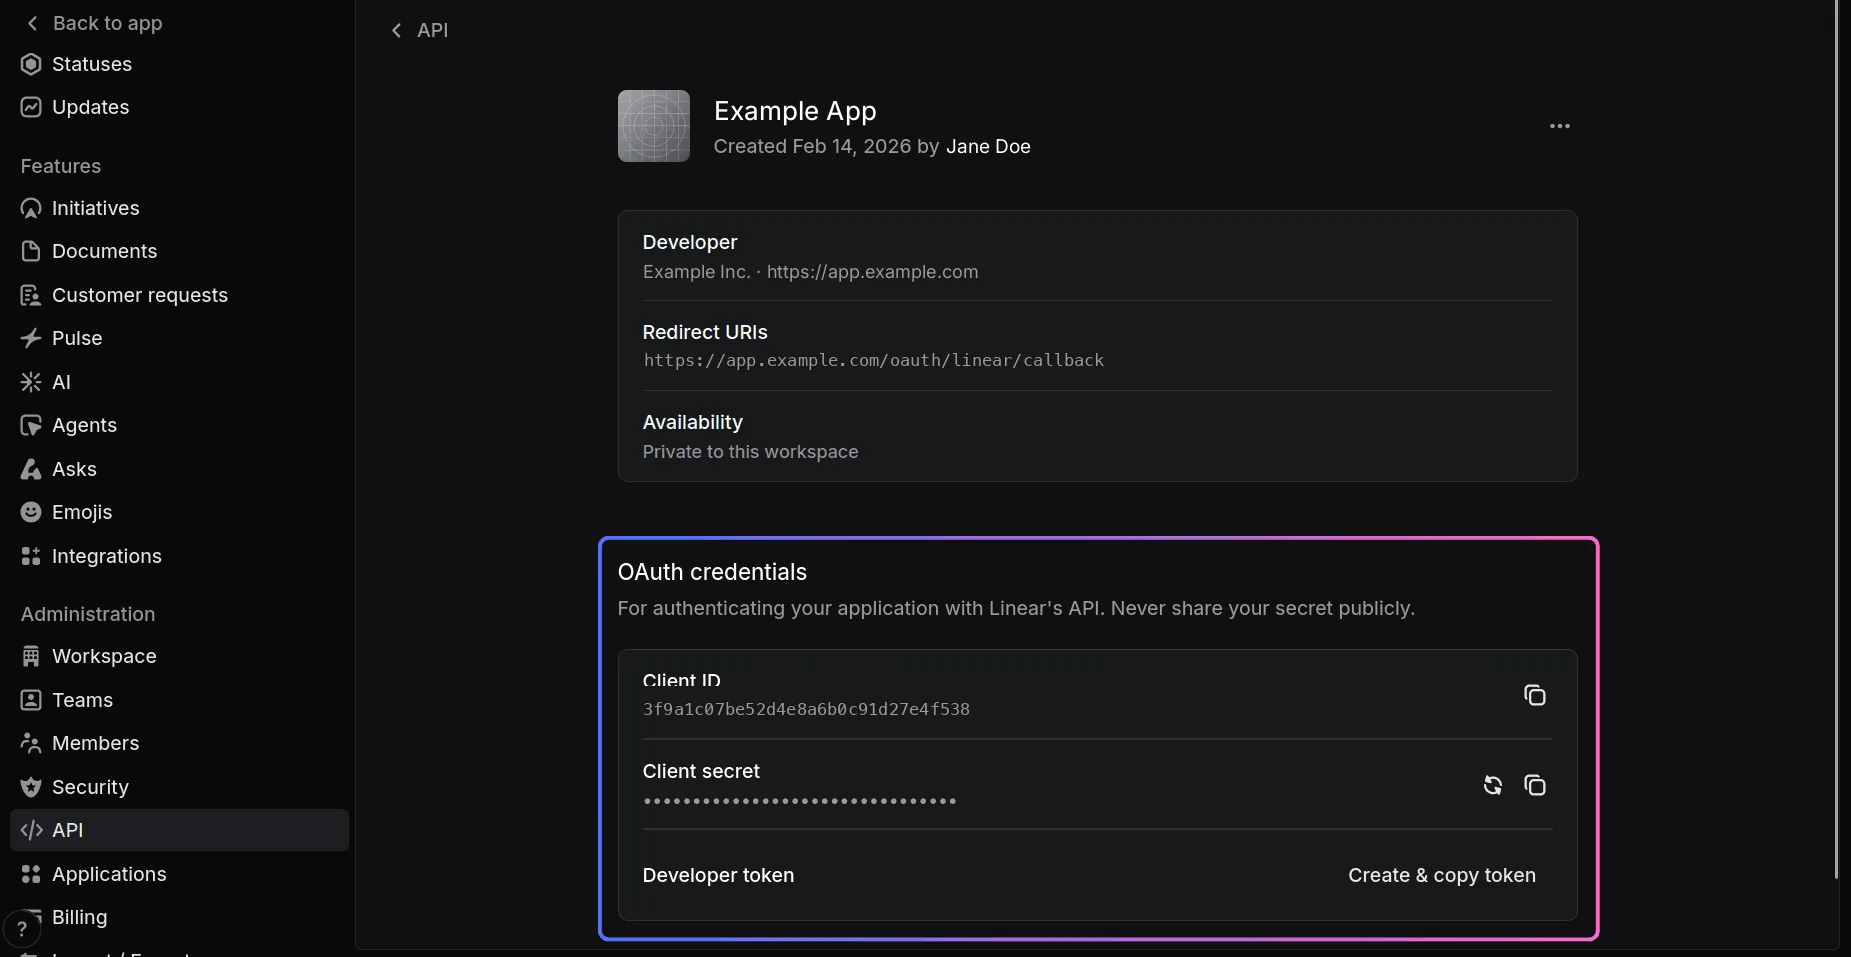Viewport: 1851px width, 957px height.
Task: Select Customer requests in sidebar
Action: 179,295
